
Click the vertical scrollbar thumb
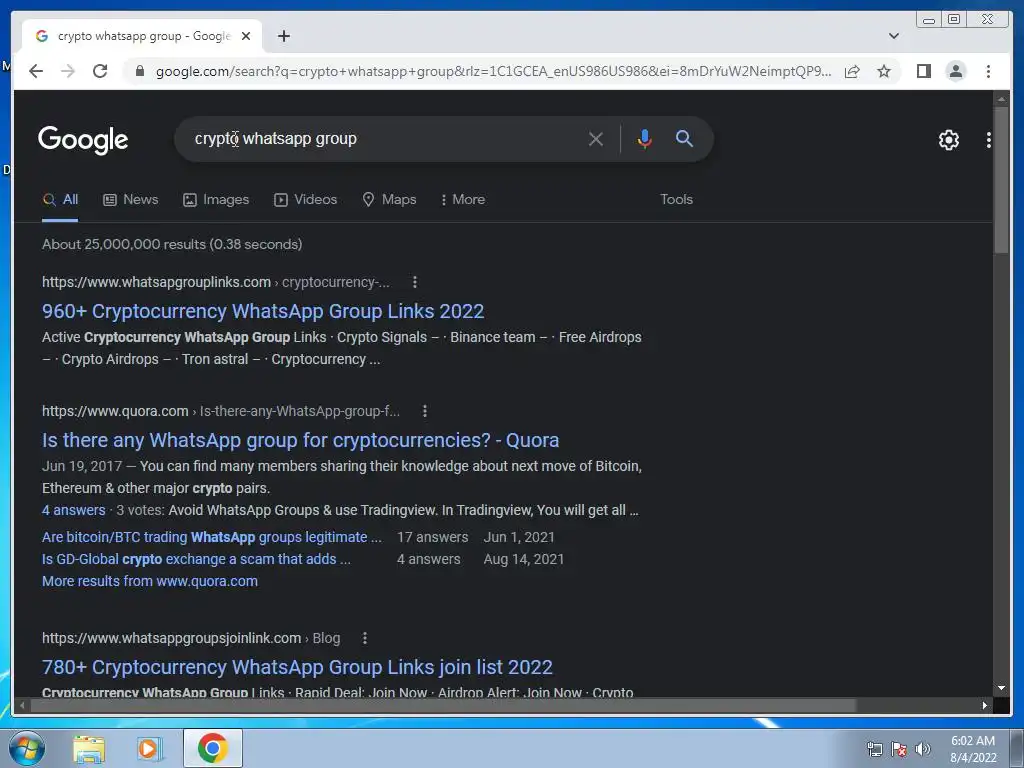click(x=1001, y=180)
